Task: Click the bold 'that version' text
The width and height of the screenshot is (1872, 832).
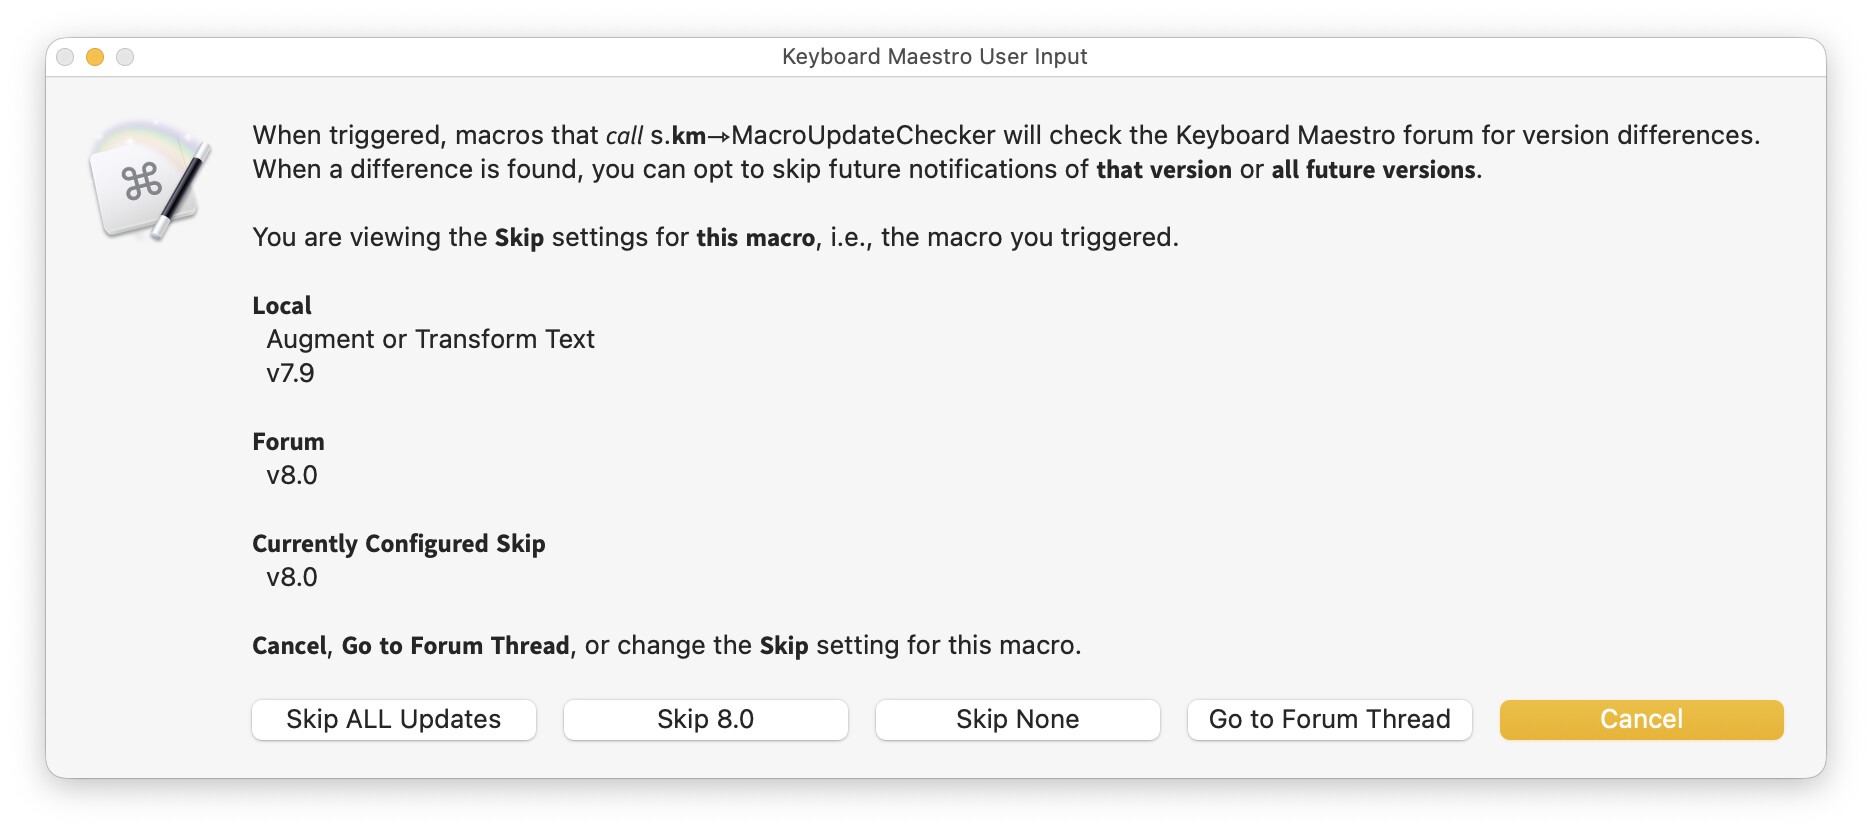Action: [1163, 170]
